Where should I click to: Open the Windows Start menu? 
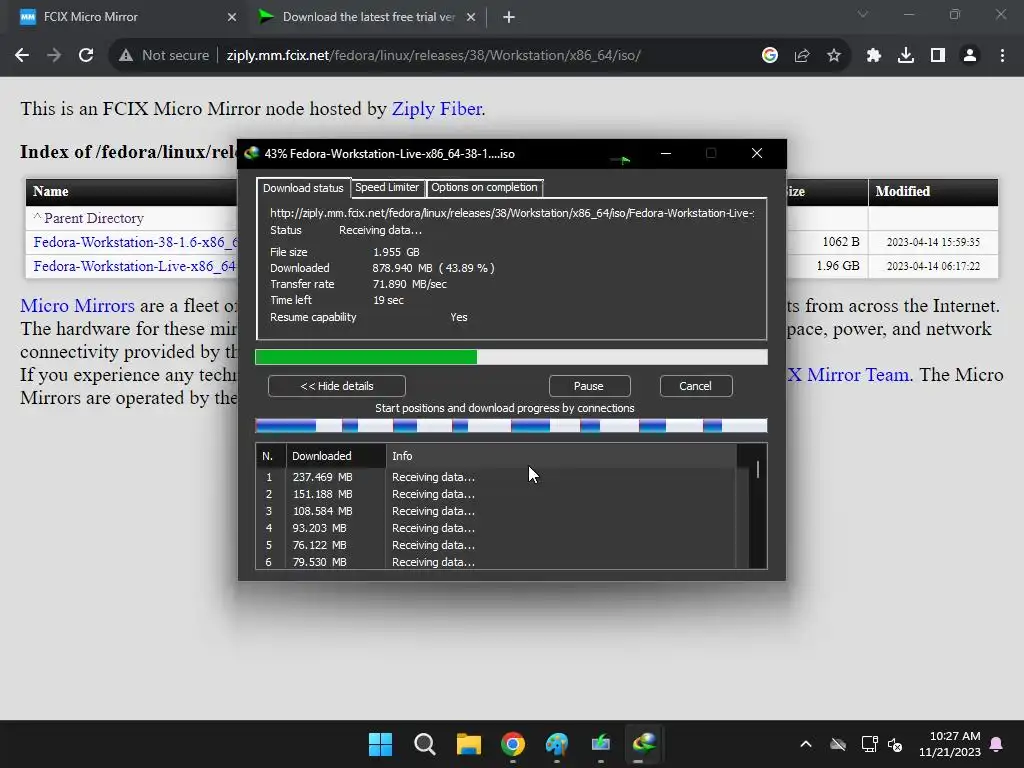(x=380, y=744)
